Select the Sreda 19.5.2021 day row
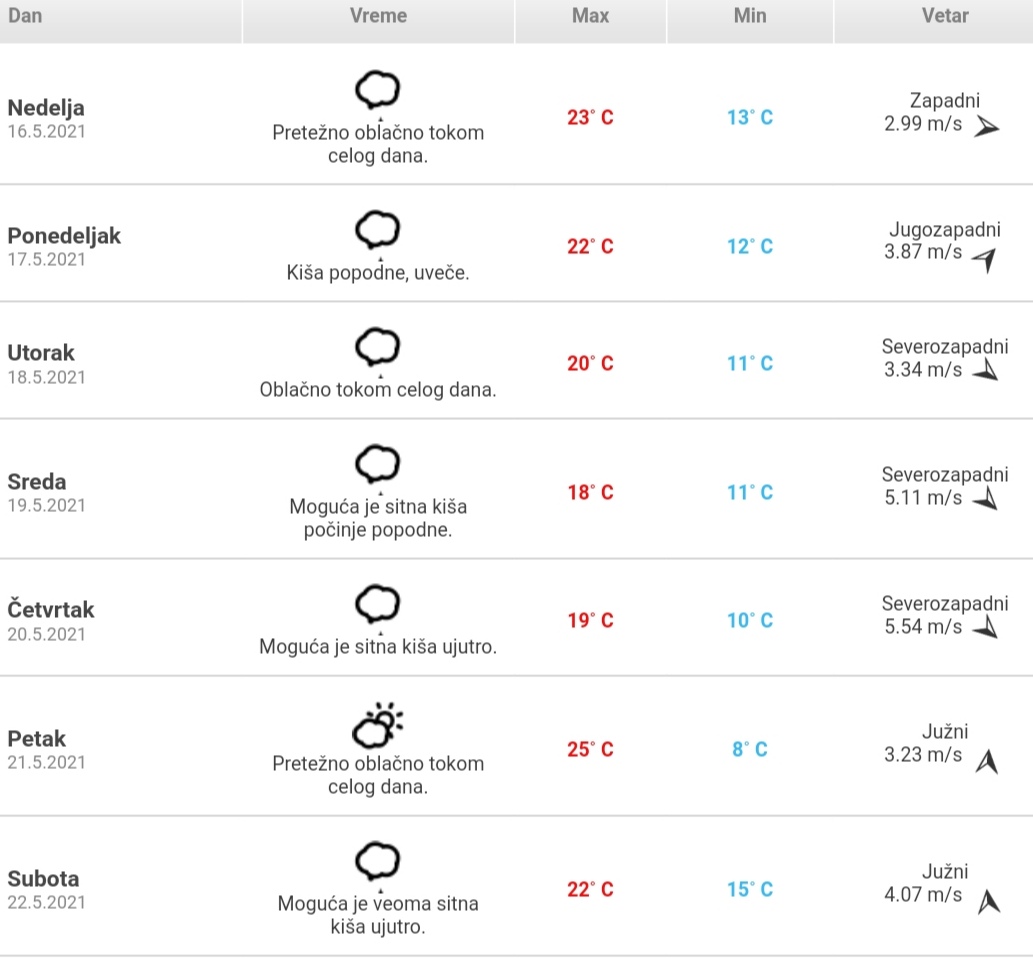1033x958 pixels. click(516, 490)
